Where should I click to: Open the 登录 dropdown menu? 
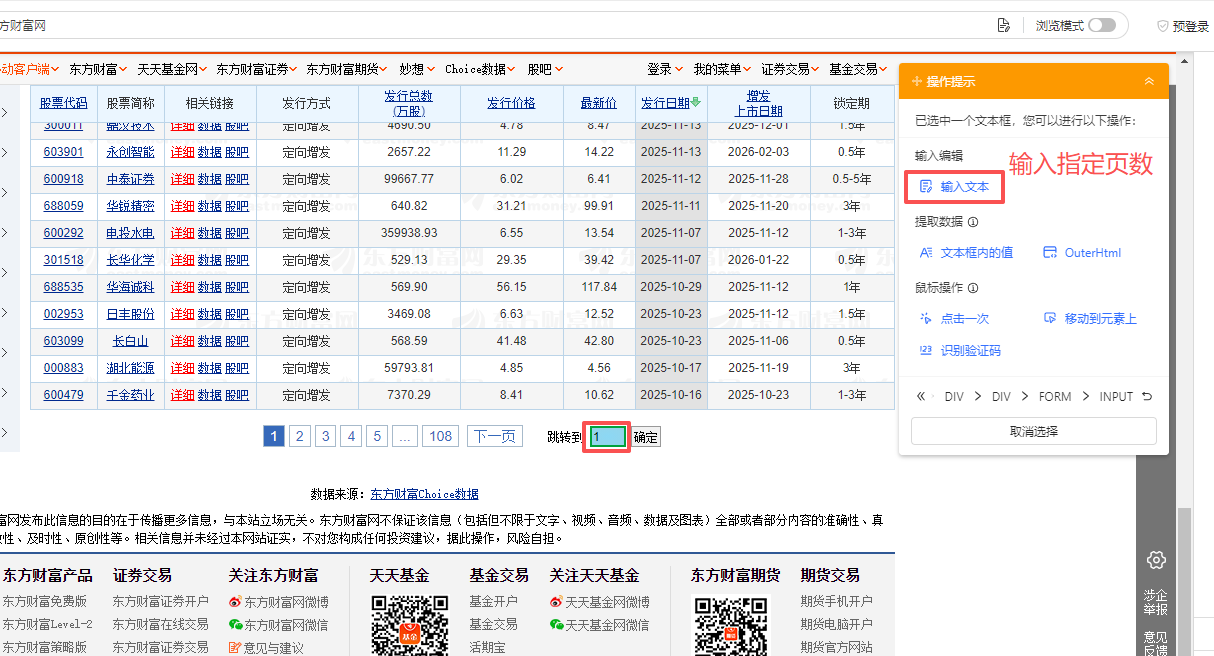tap(665, 69)
